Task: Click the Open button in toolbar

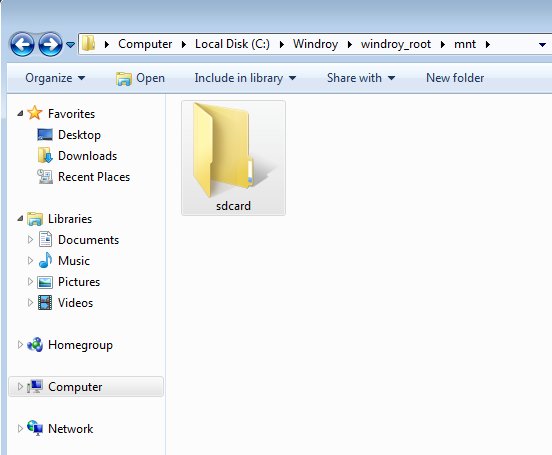Action: pyautogui.click(x=140, y=78)
